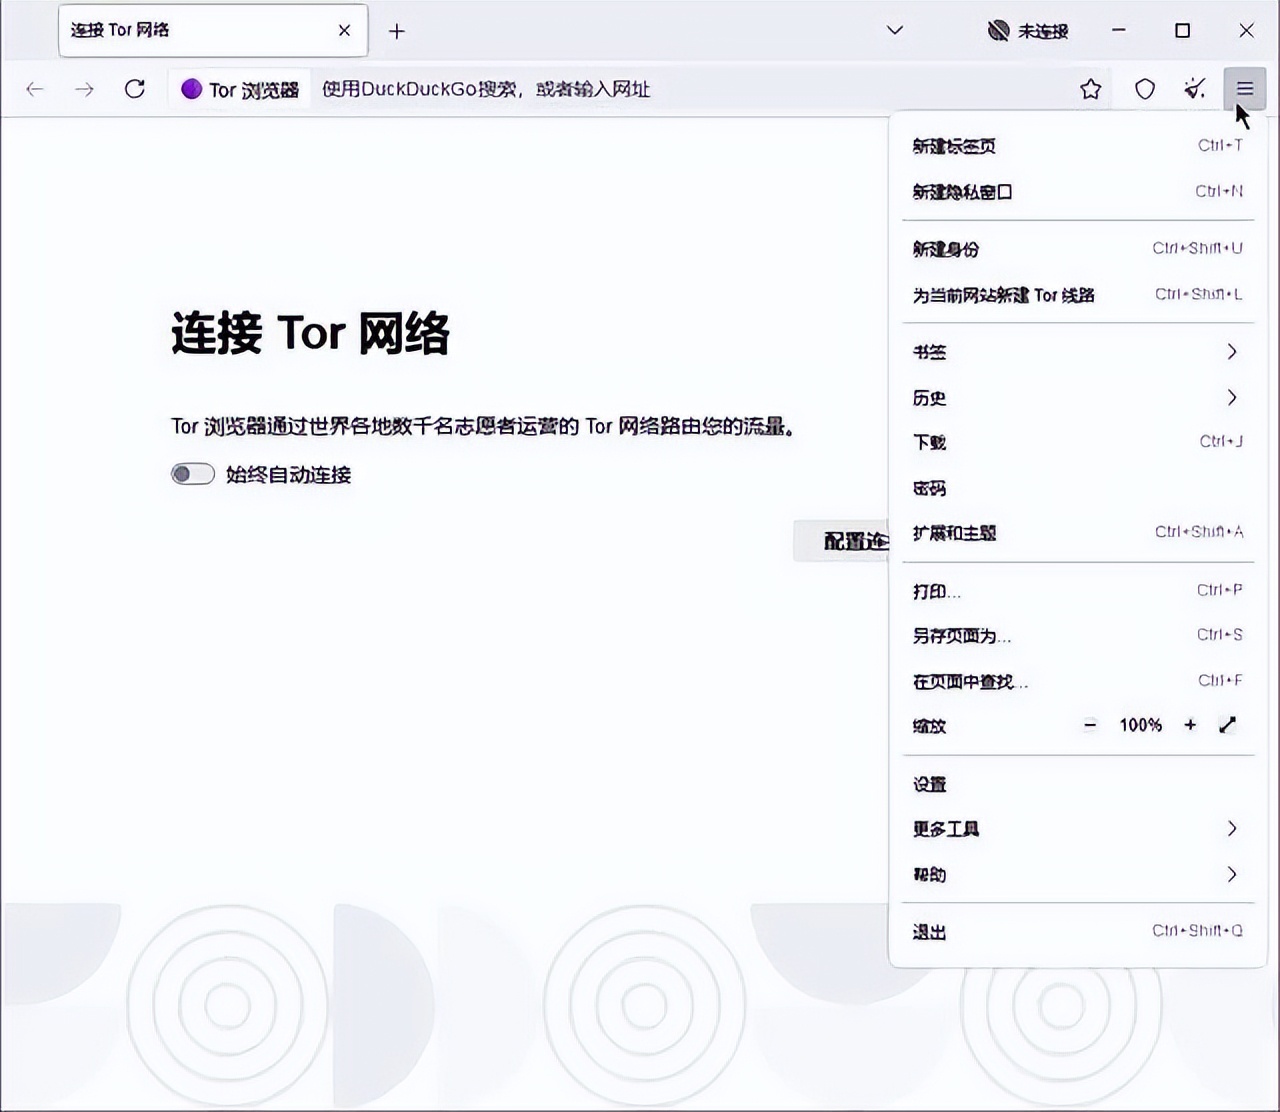
Task: Open the tab list dropdown arrow
Action: (x=895, y=30)
